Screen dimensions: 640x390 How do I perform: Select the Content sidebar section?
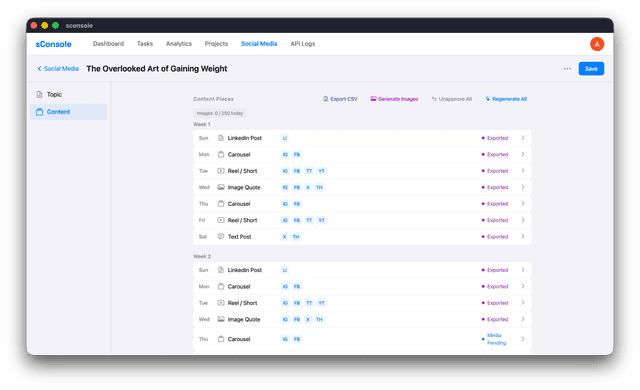pos(69,112)
